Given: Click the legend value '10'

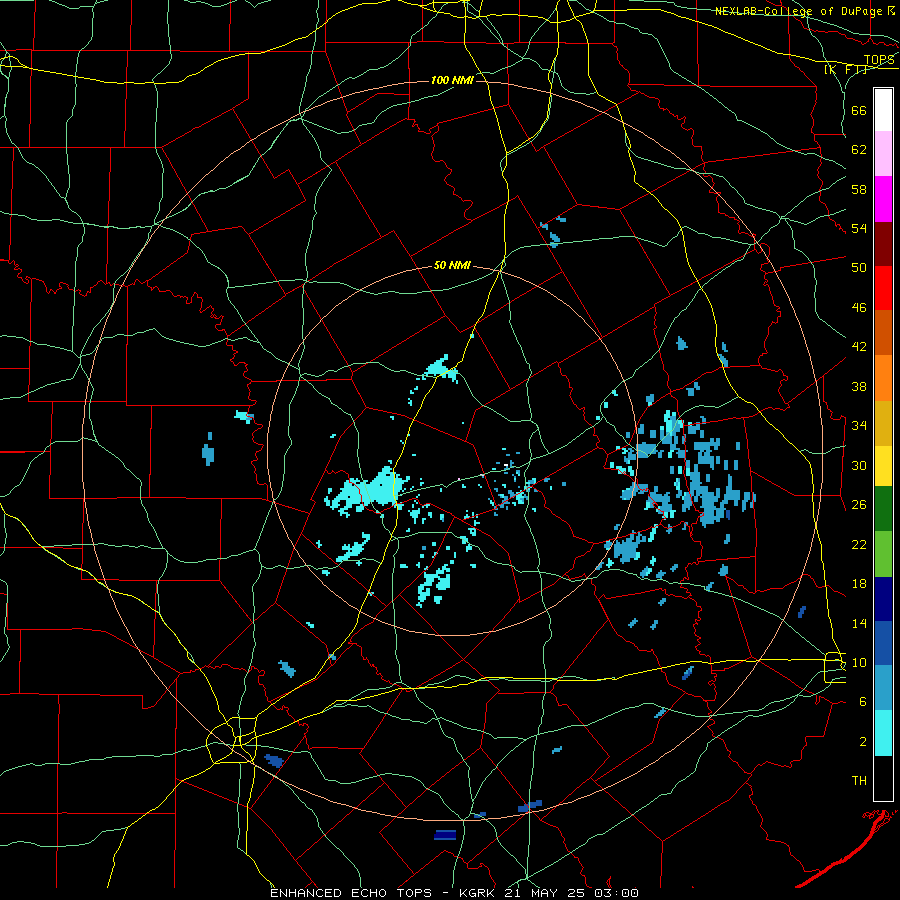Looking at the screenshot, I should (x=859, y=663).
